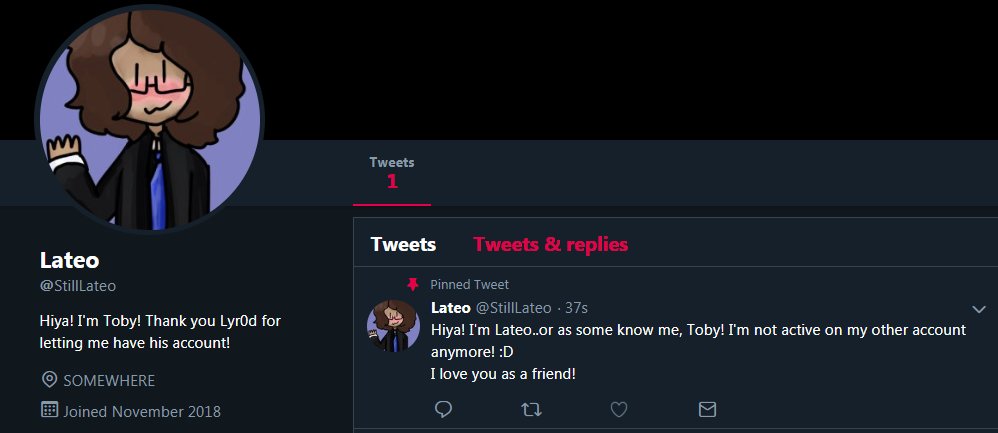This screenshot has height=433, width=998.
Task: Open the Tweets count stat showing 1
Action: coord(392,173)
